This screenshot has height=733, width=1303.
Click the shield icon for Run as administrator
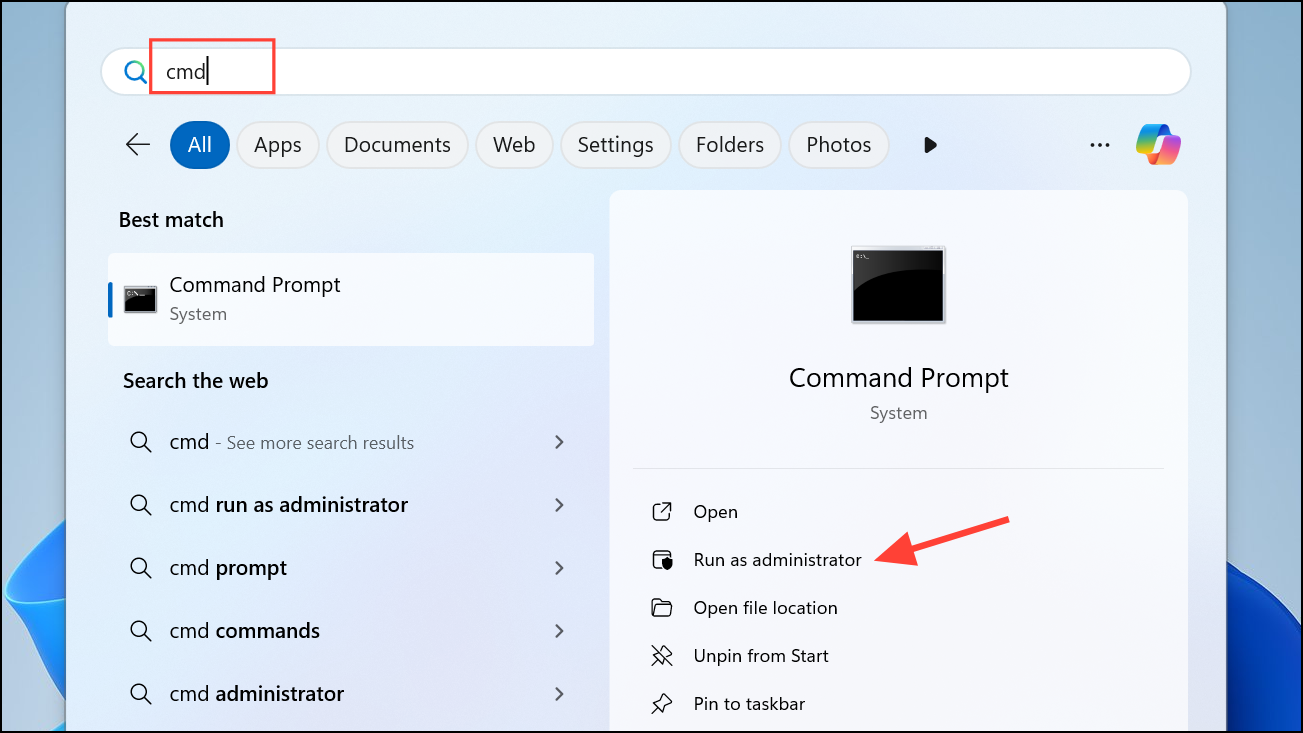click(662, 560)
